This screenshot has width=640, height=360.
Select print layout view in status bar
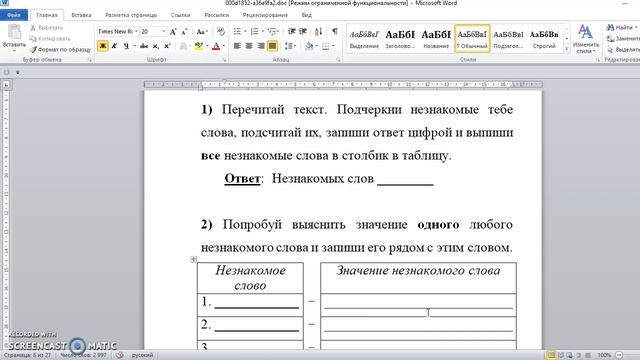[x=551, y=355]
